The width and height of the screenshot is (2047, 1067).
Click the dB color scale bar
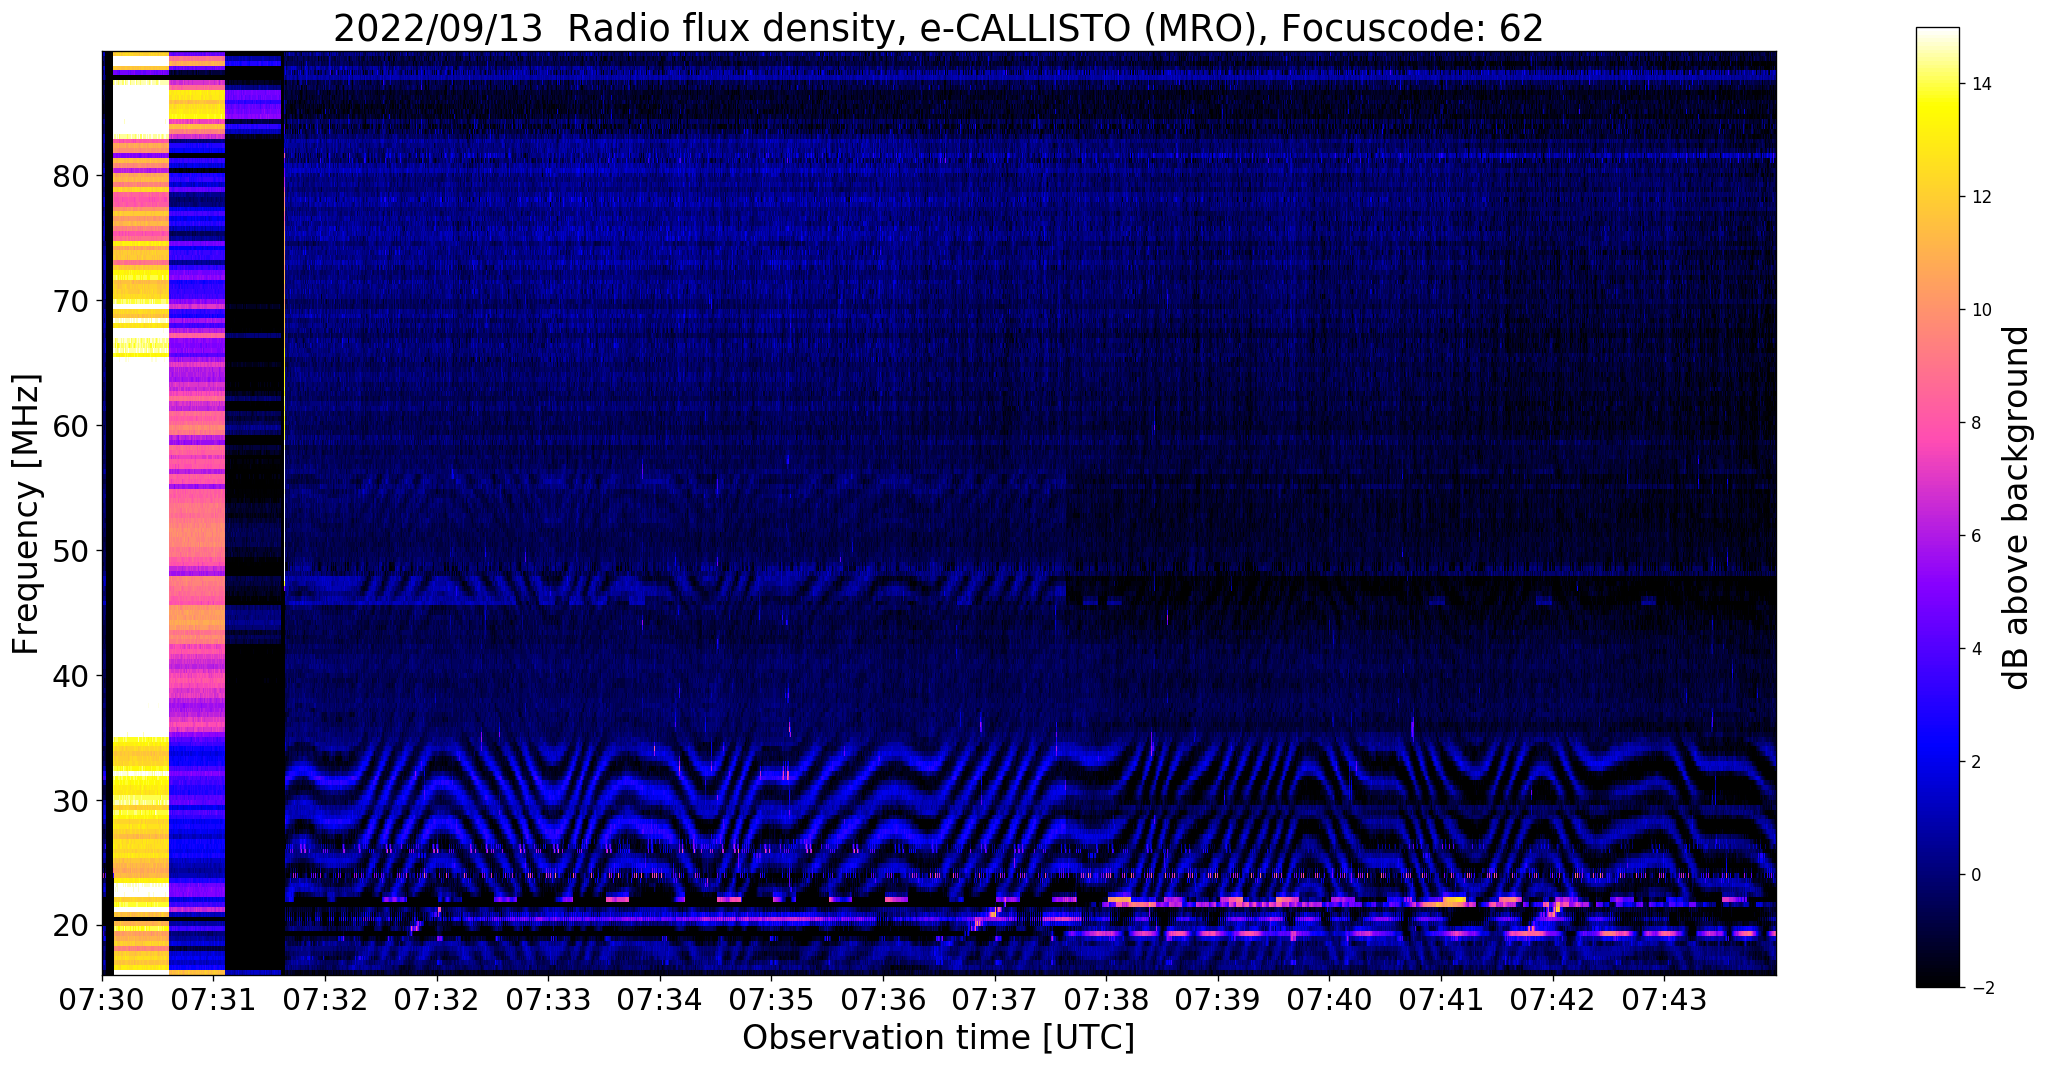coord(1938,508)
